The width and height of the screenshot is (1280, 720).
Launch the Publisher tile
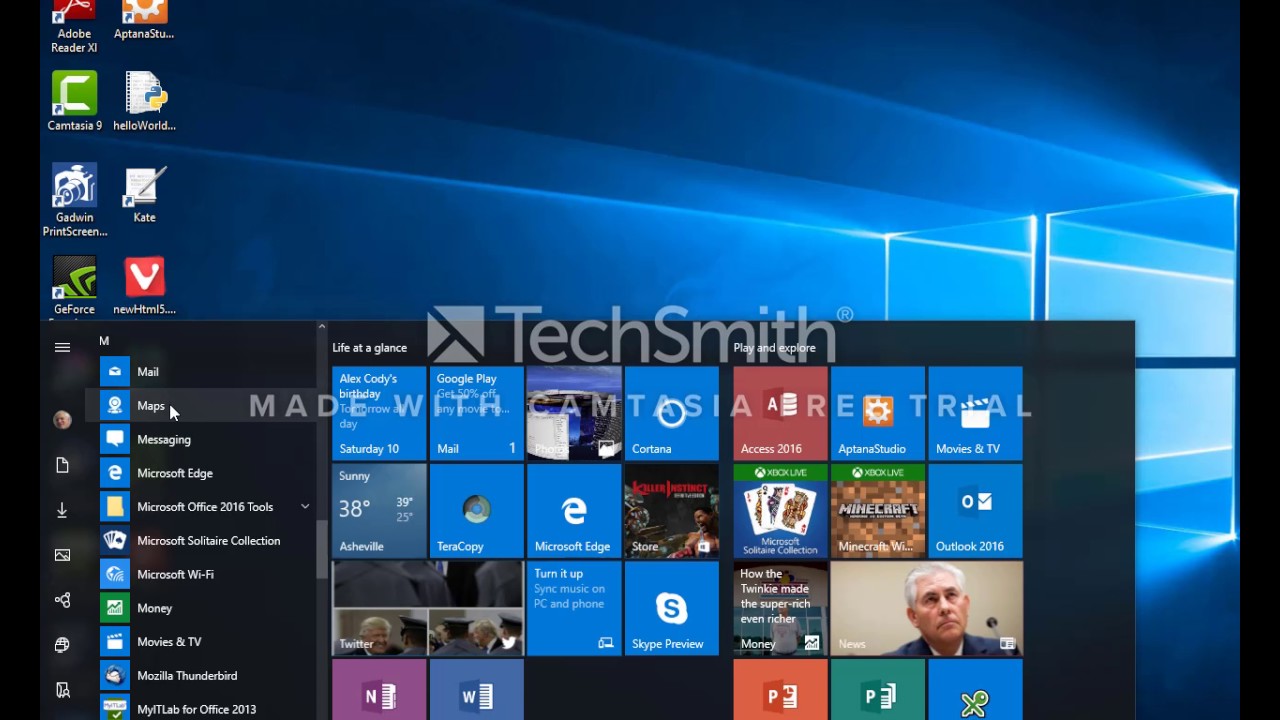pyautogui.click(x=878, y=689)
